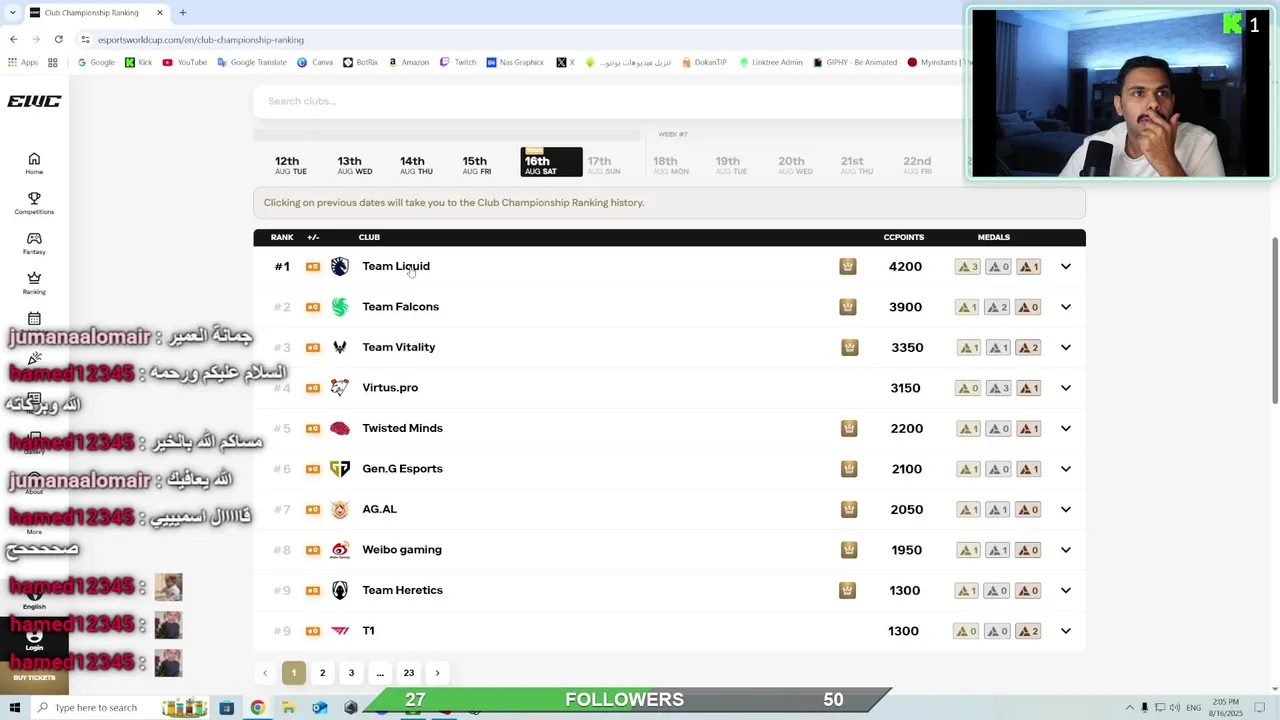
Task: Open Ranking crown icon in sidebar
Action: click(34, 283)
